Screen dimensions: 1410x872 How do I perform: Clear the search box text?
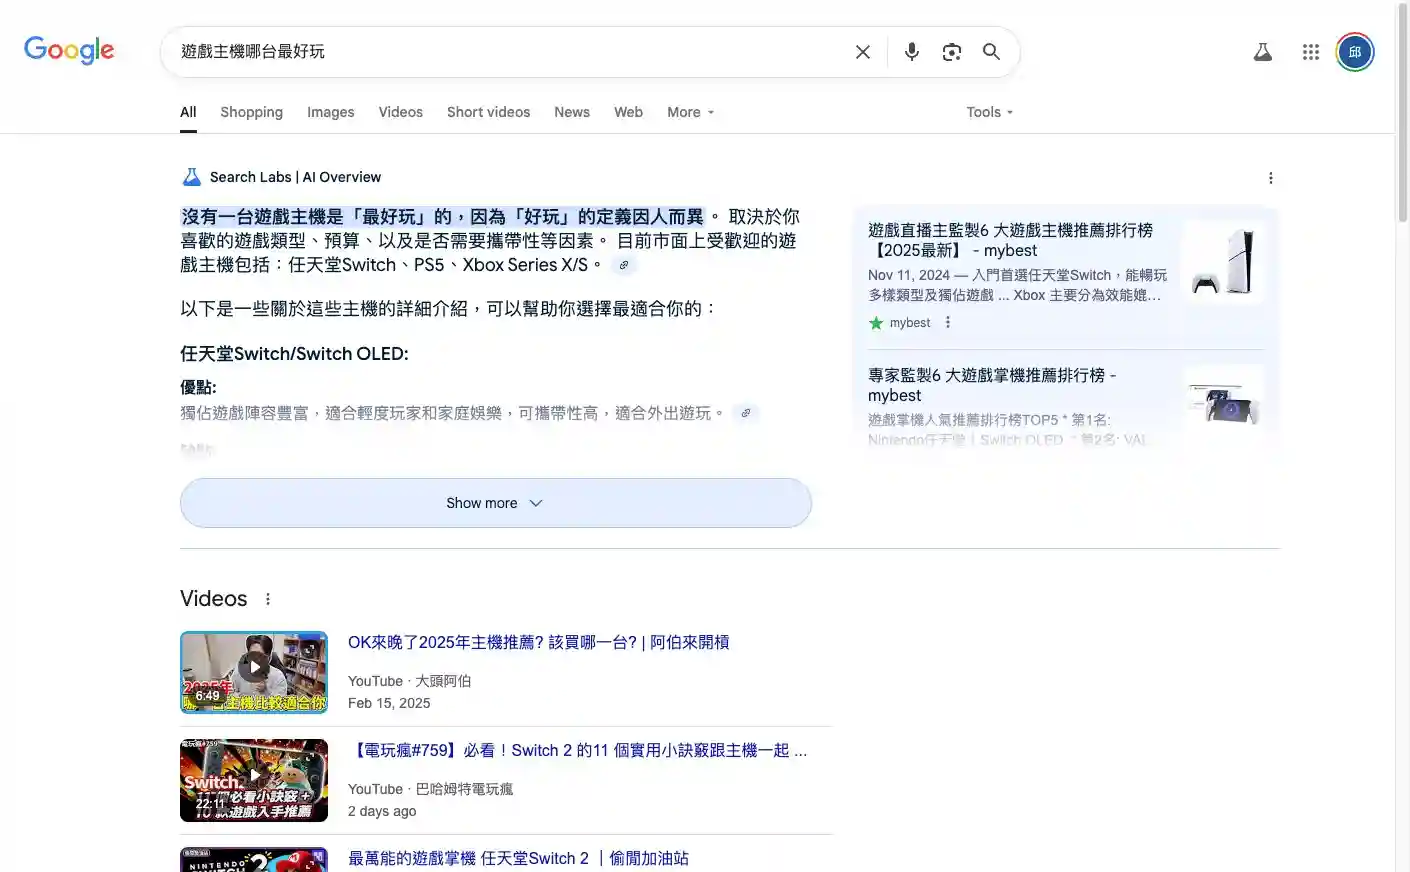862,52
